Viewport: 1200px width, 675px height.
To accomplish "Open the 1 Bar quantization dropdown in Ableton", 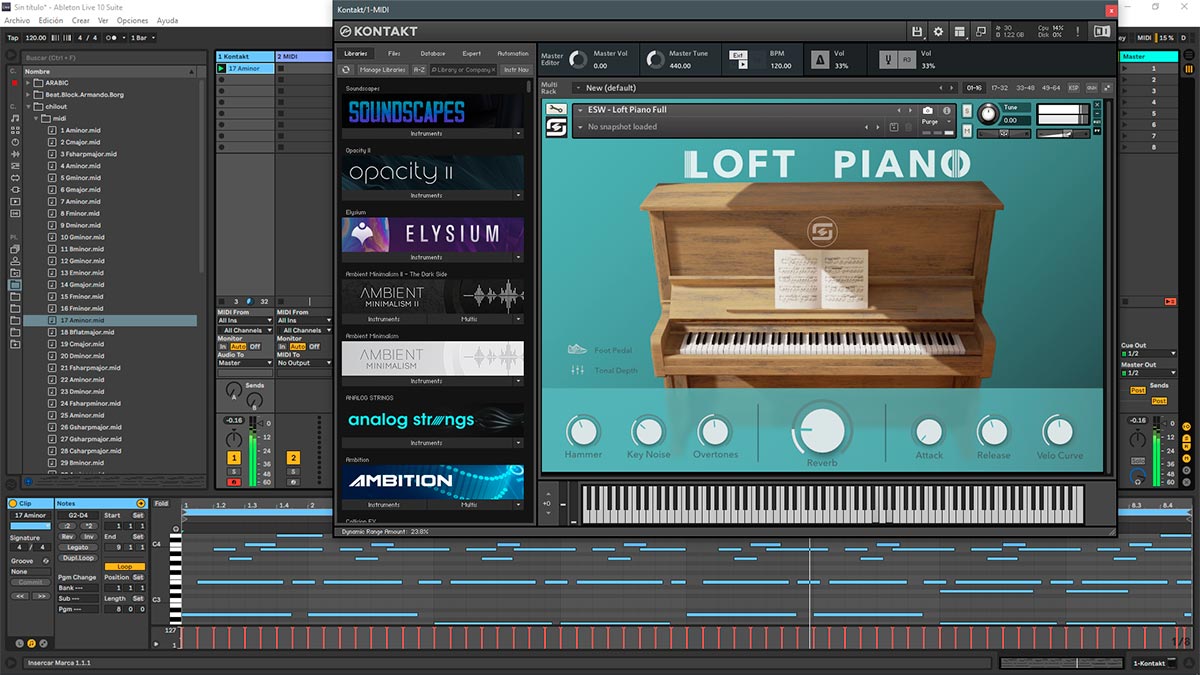I will tap(143, 38).
